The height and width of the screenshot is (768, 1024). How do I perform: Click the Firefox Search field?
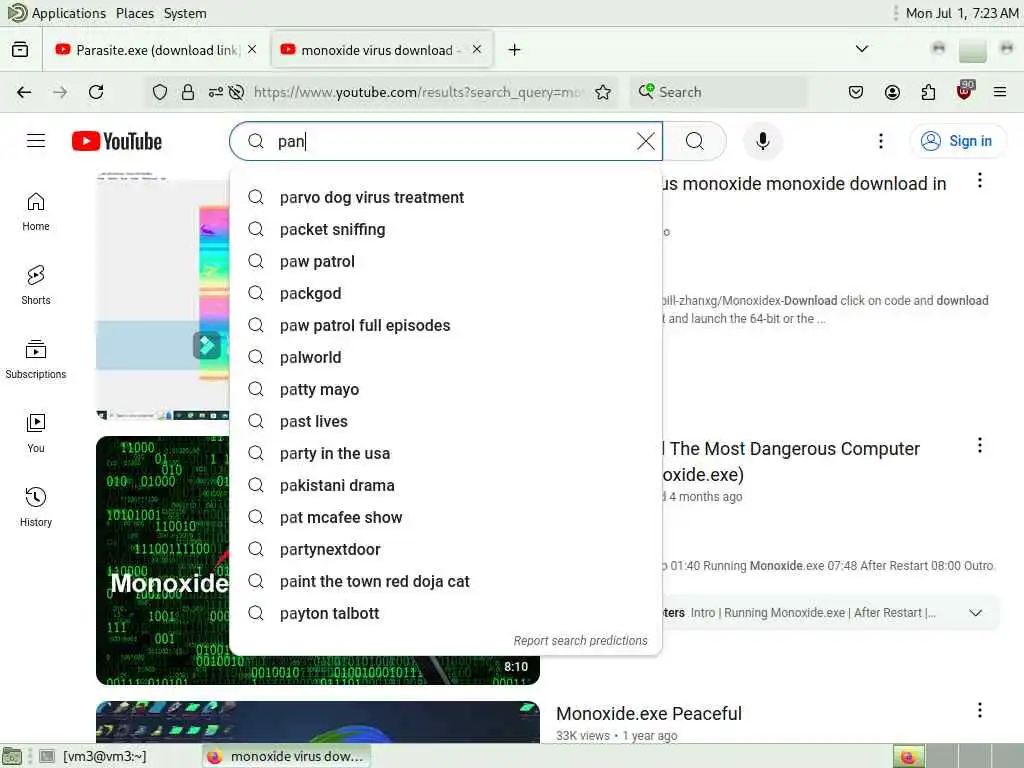tap(718, 92)
